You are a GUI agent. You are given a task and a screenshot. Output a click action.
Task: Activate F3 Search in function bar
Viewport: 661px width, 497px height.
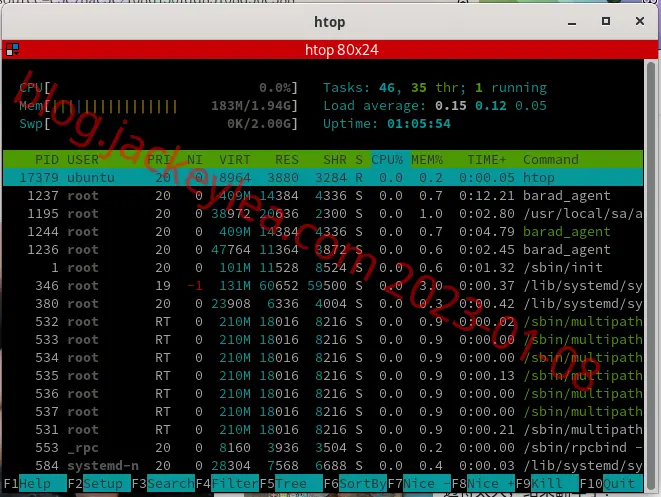(163, 484)
